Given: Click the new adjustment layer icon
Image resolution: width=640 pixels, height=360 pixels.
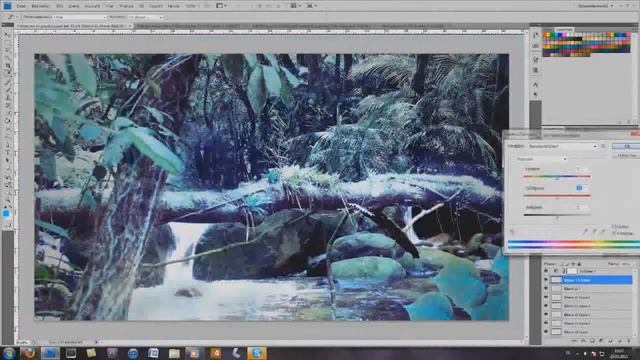Looking at the screenshot, I should coord(601,340).
